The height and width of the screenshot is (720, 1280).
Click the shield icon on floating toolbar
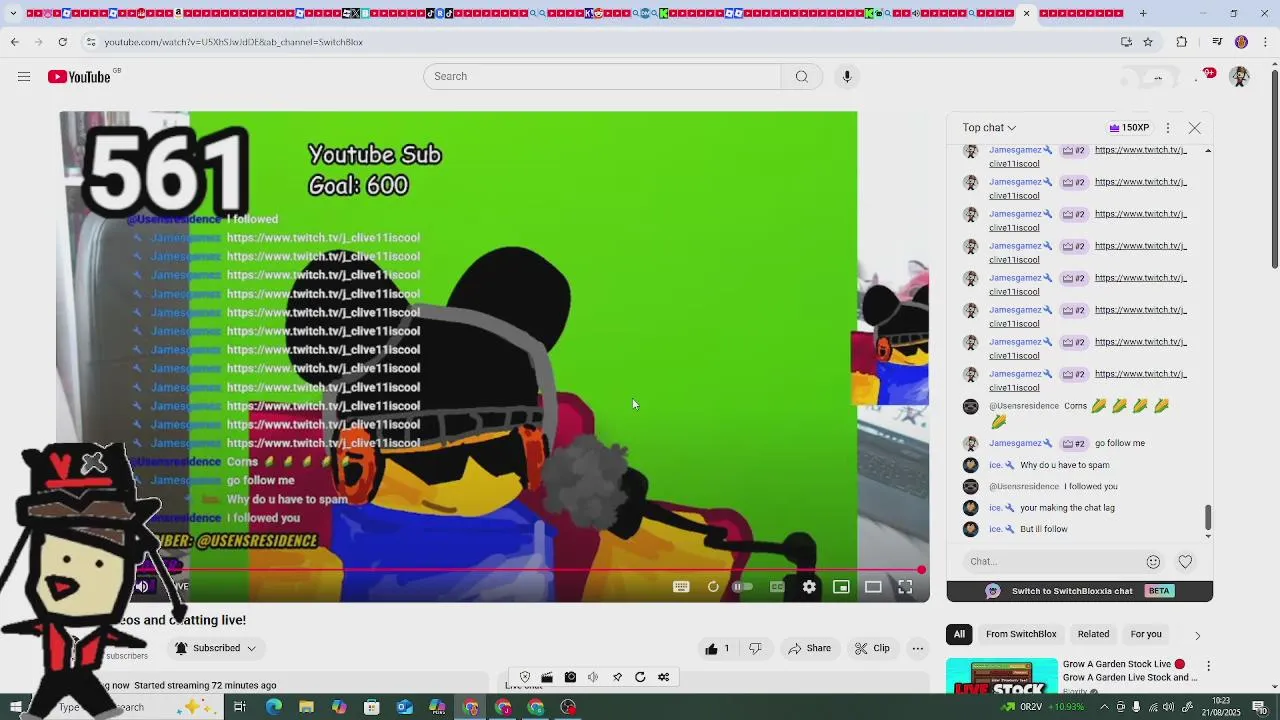point(525,677)
